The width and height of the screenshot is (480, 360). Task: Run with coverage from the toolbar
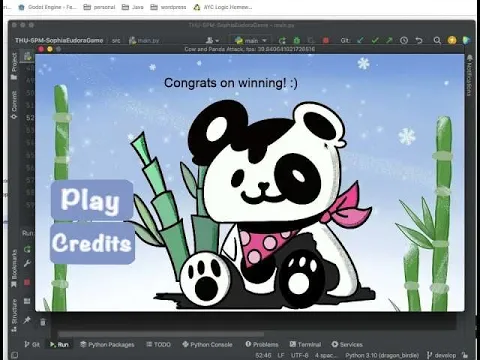pyautogui.click(x=311, y=40)
